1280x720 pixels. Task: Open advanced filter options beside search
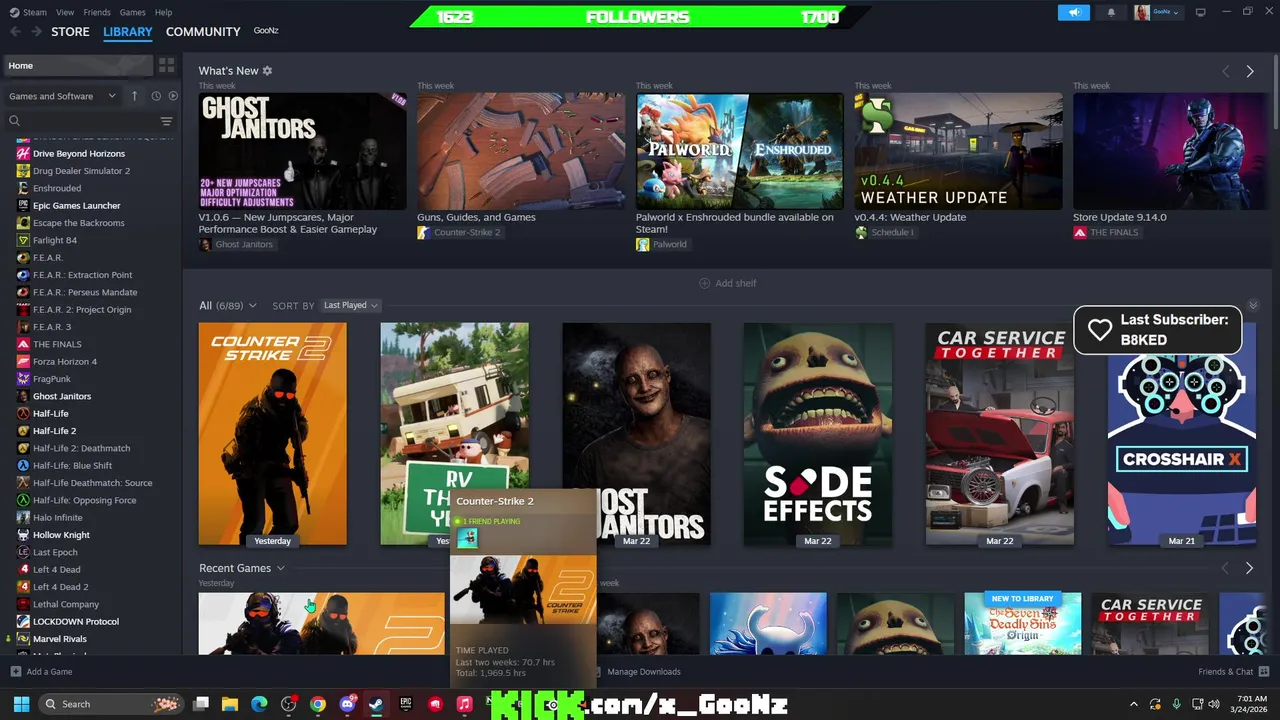(166, 121)
